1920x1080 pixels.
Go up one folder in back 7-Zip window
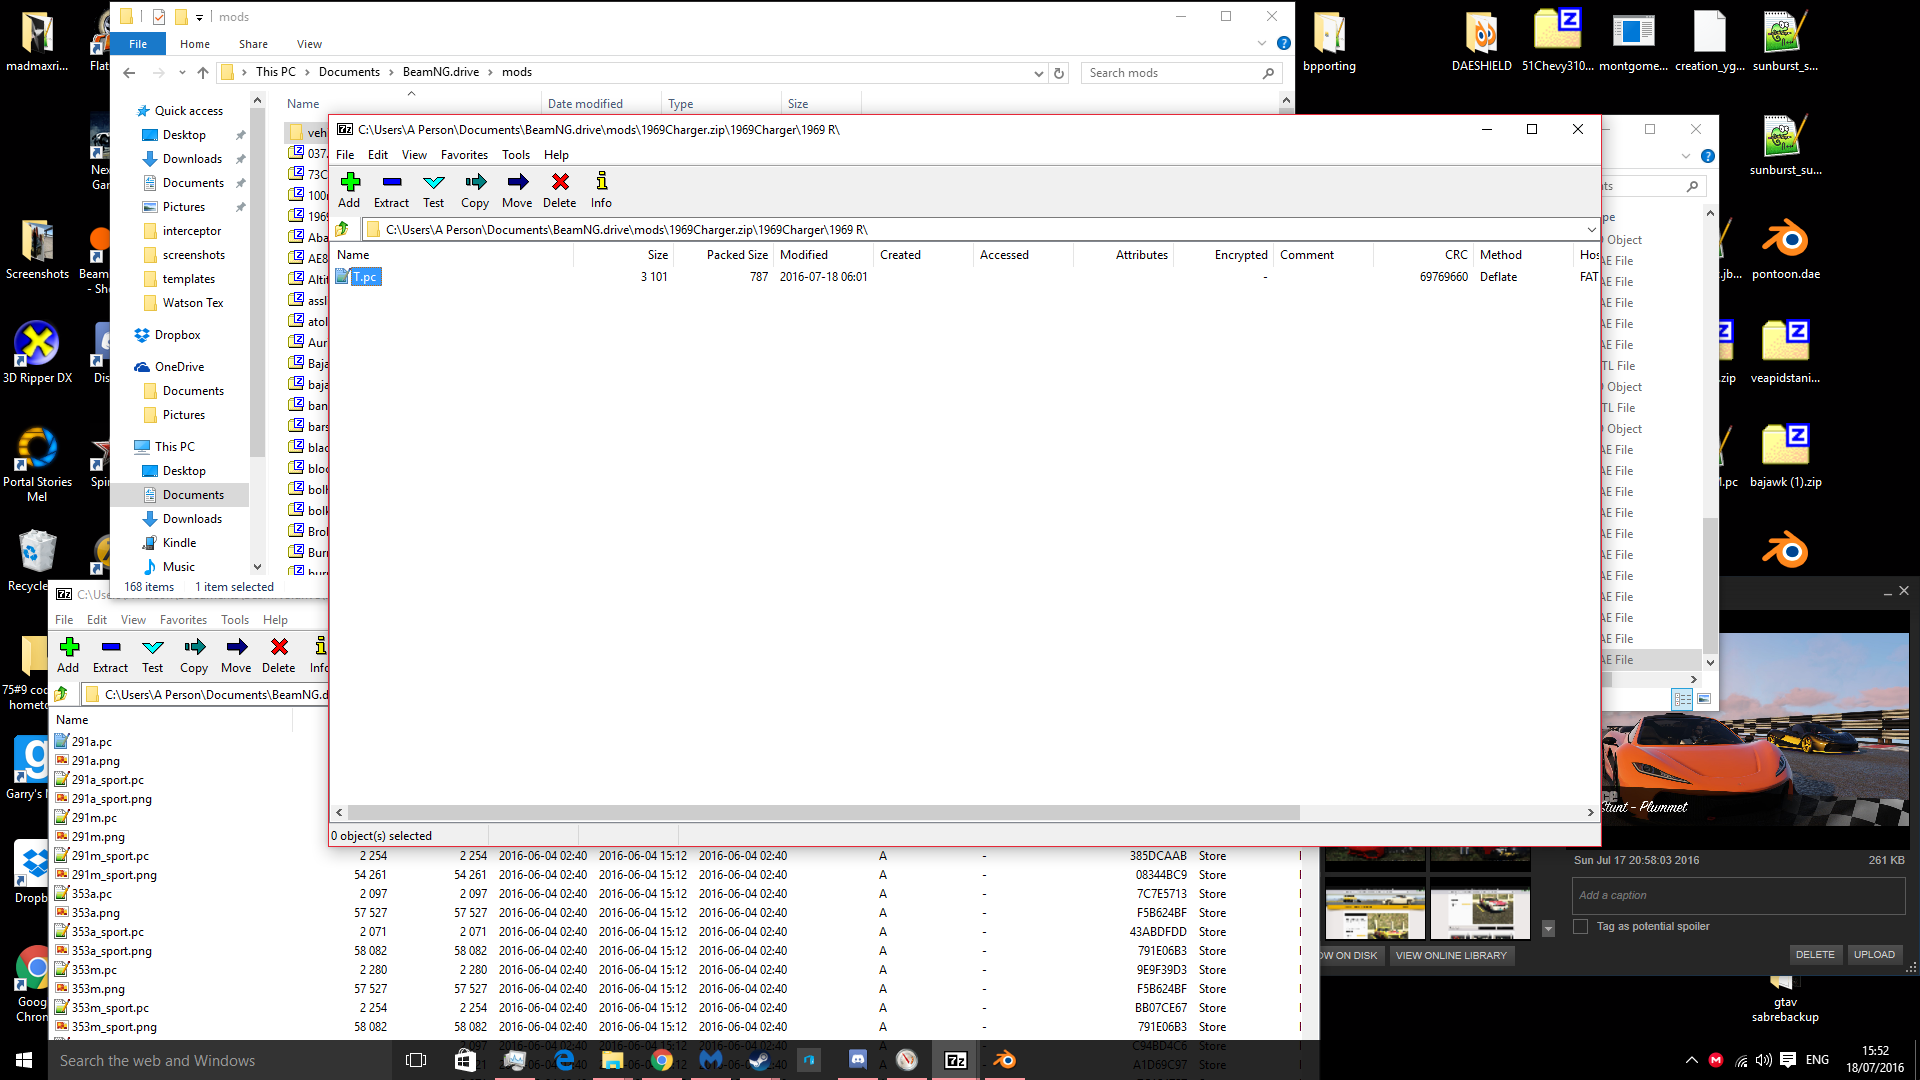(62, 694)
